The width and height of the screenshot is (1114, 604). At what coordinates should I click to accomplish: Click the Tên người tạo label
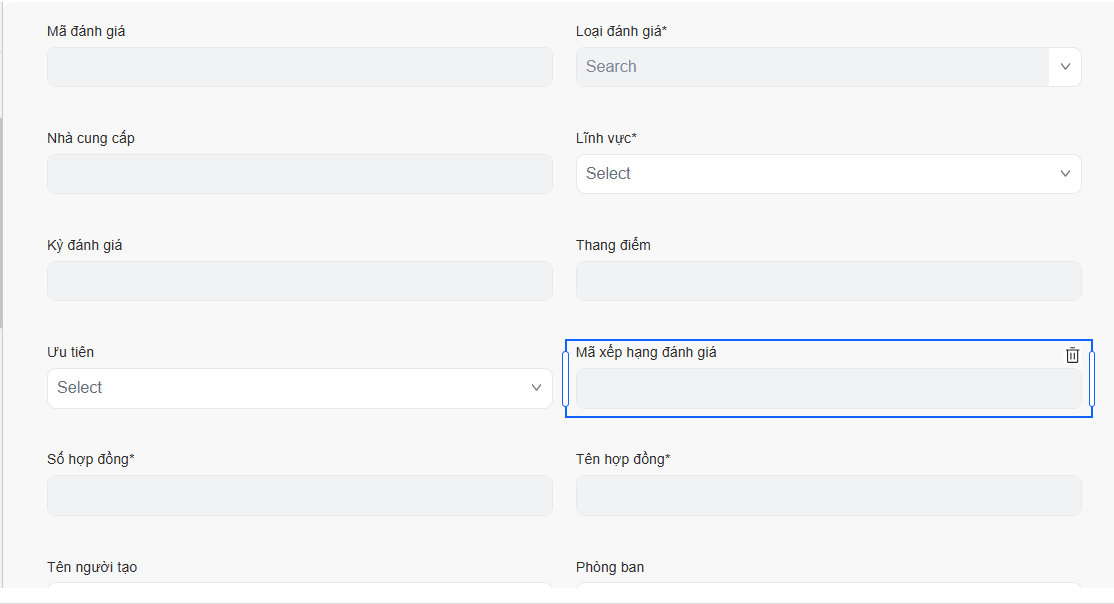tap(92, 567)
